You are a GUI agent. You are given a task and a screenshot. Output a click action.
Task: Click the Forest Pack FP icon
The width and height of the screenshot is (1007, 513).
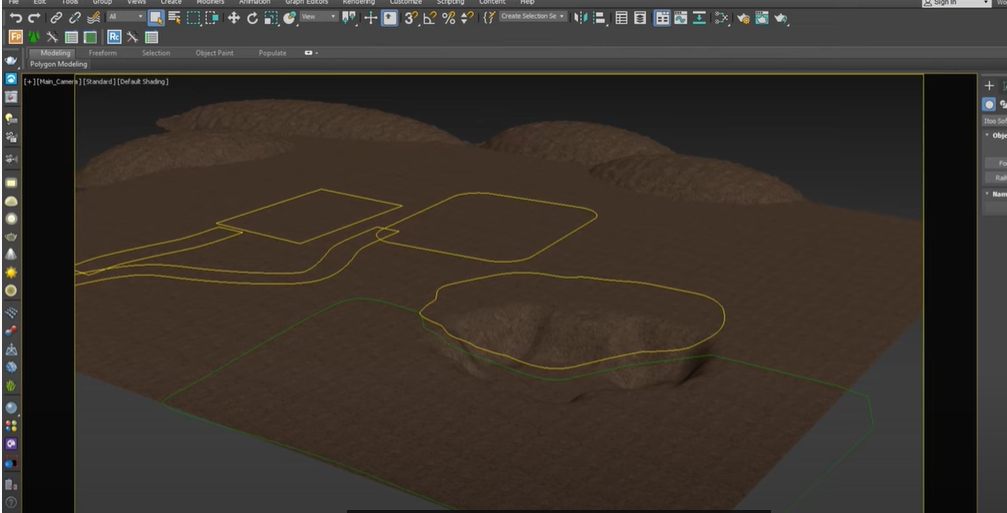point(15,37)
